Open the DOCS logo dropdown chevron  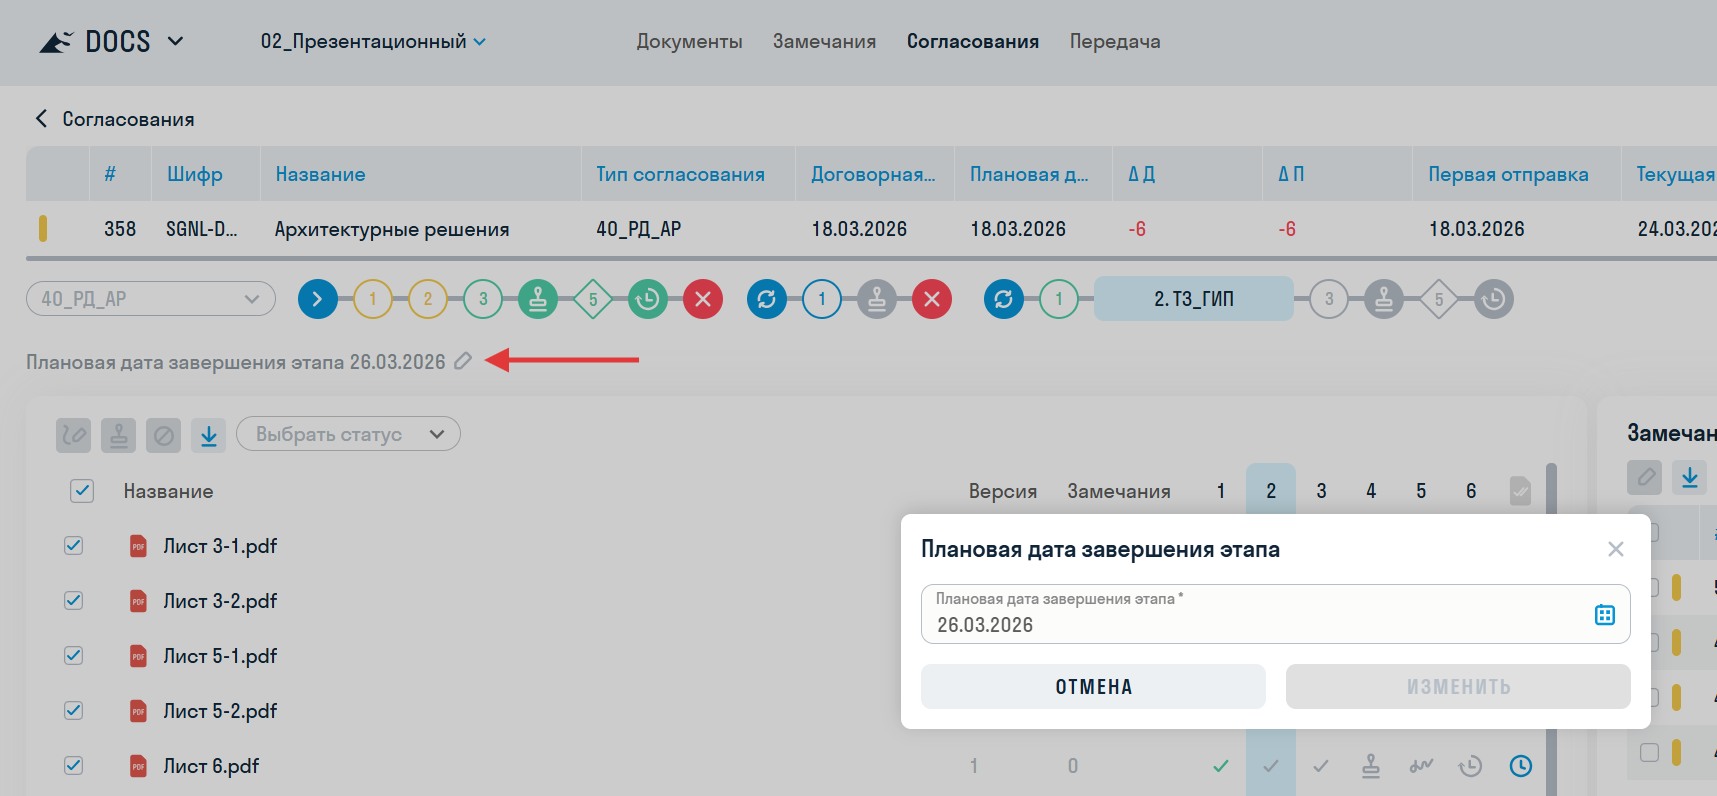(175, 41)
